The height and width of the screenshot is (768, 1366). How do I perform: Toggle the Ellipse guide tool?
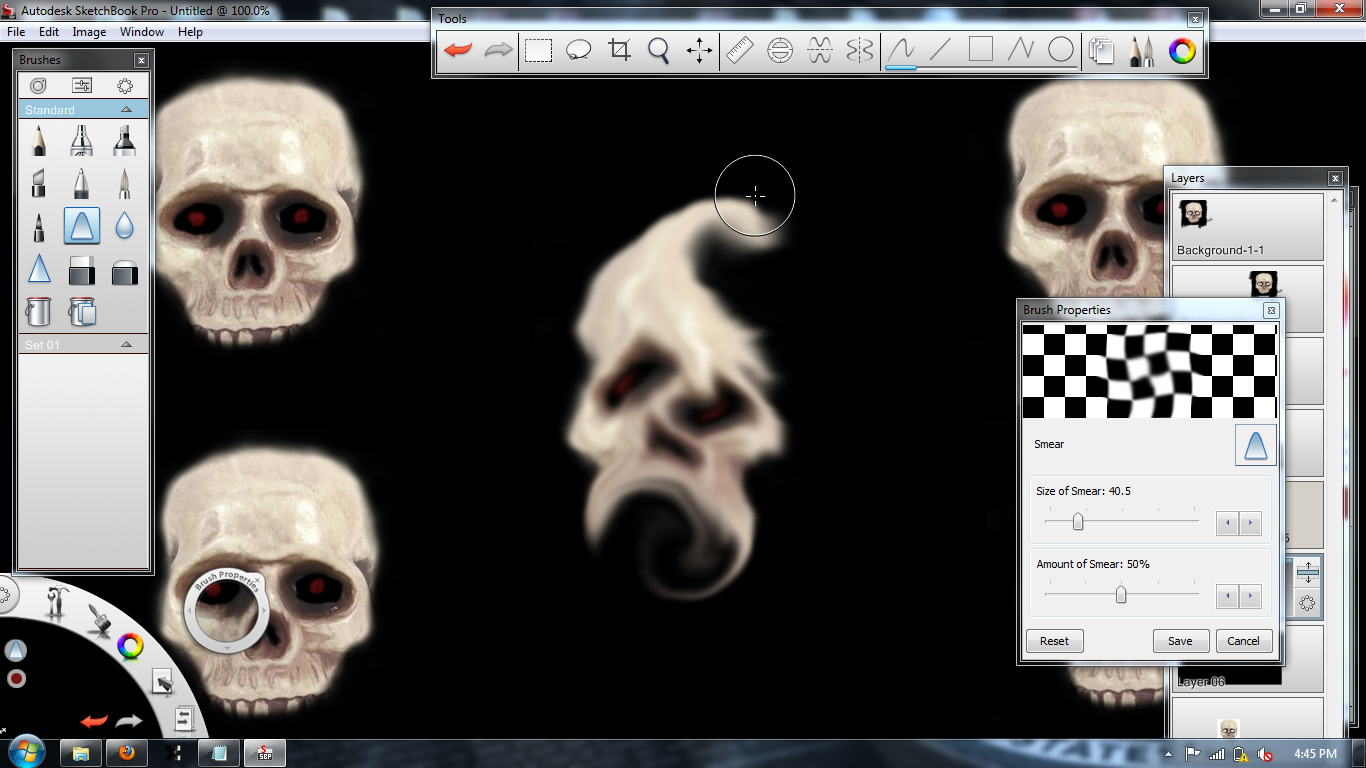pyautogui.click(x=780, y=50)
